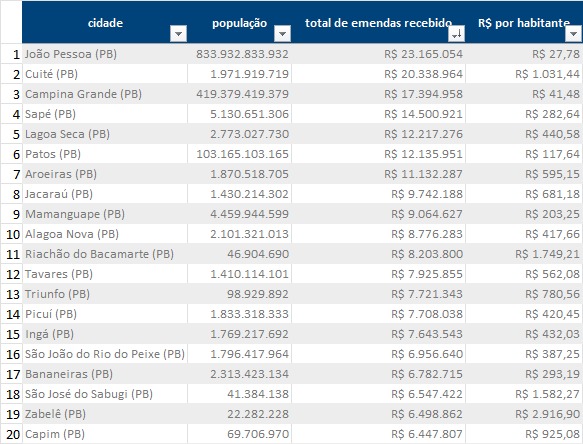This screenshot has width=583, height=444.
Task: Select row number 3 header
Action: tap(12, 94)
